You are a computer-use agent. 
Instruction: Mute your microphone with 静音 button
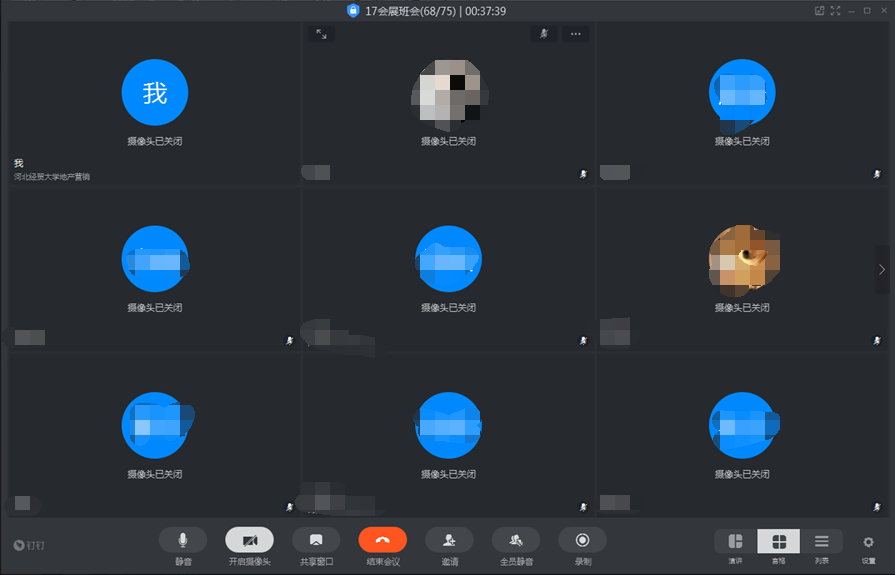pyautogui.click(x=183, y=540)
